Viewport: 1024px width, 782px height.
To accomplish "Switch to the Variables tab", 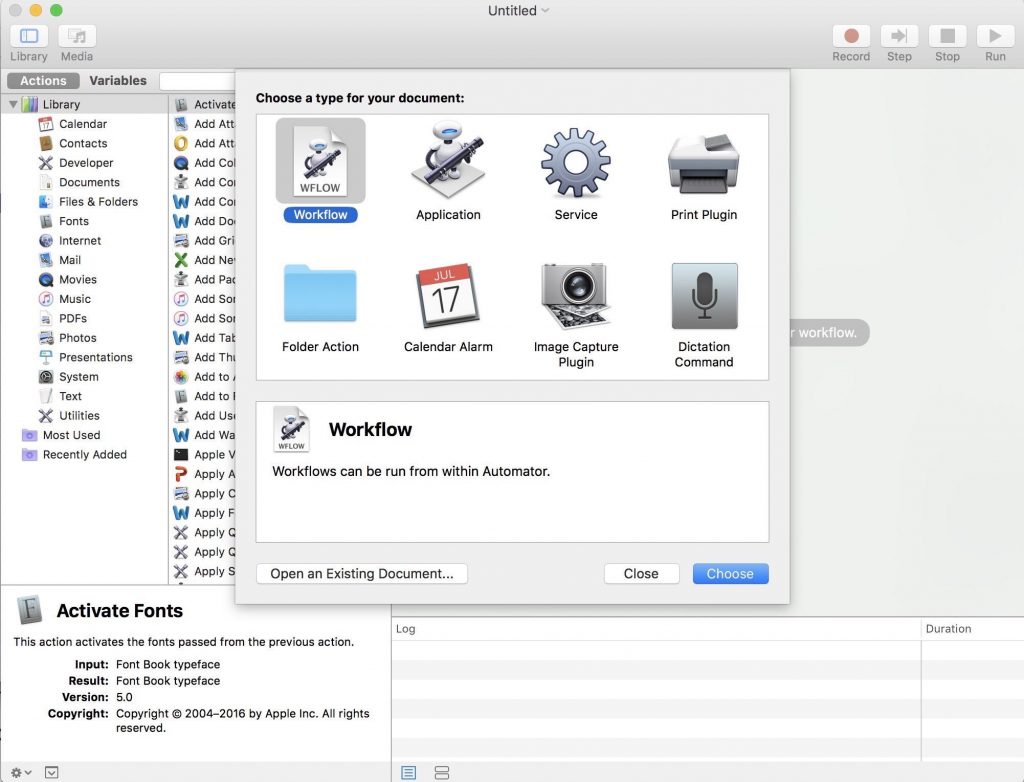I will click(x=118, y=80).
